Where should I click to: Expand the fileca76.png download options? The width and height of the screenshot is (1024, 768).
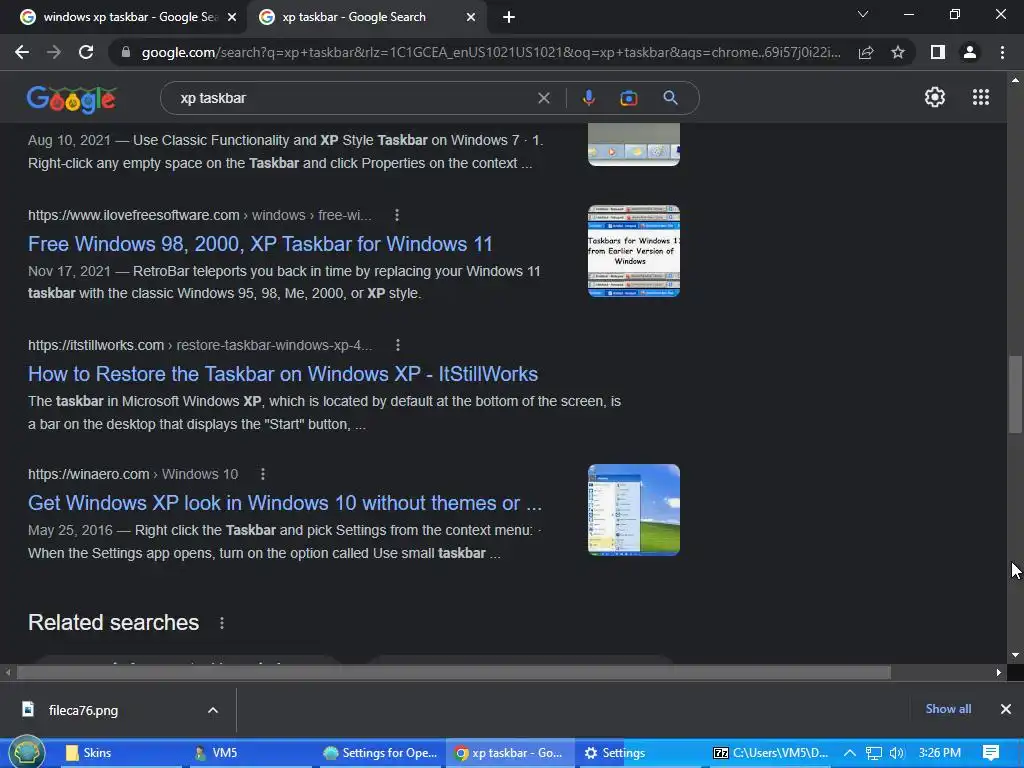[x=213, y=710]
